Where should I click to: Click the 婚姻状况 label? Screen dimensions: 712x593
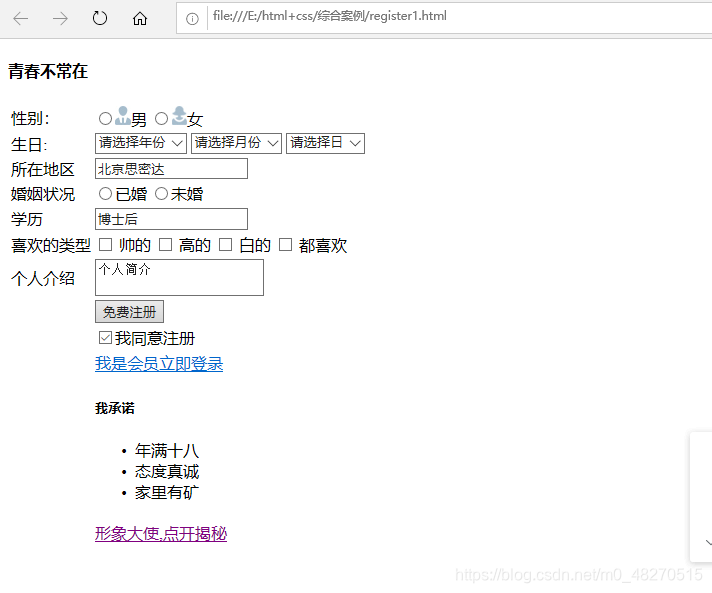coord(43,194)
